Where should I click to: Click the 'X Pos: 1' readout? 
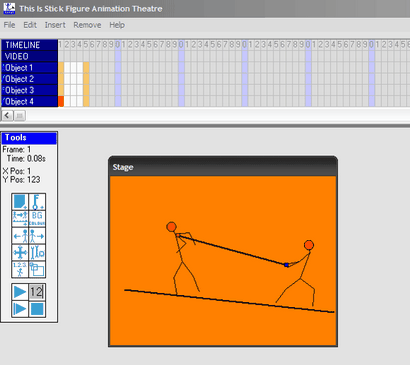tap(17, 171)
